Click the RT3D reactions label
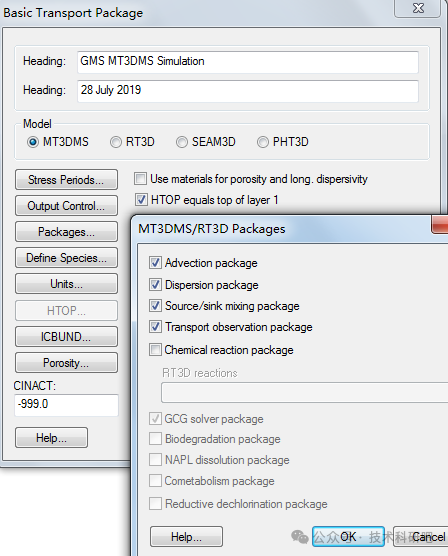The height and width of the screenshot is (556, 448). 200,373
